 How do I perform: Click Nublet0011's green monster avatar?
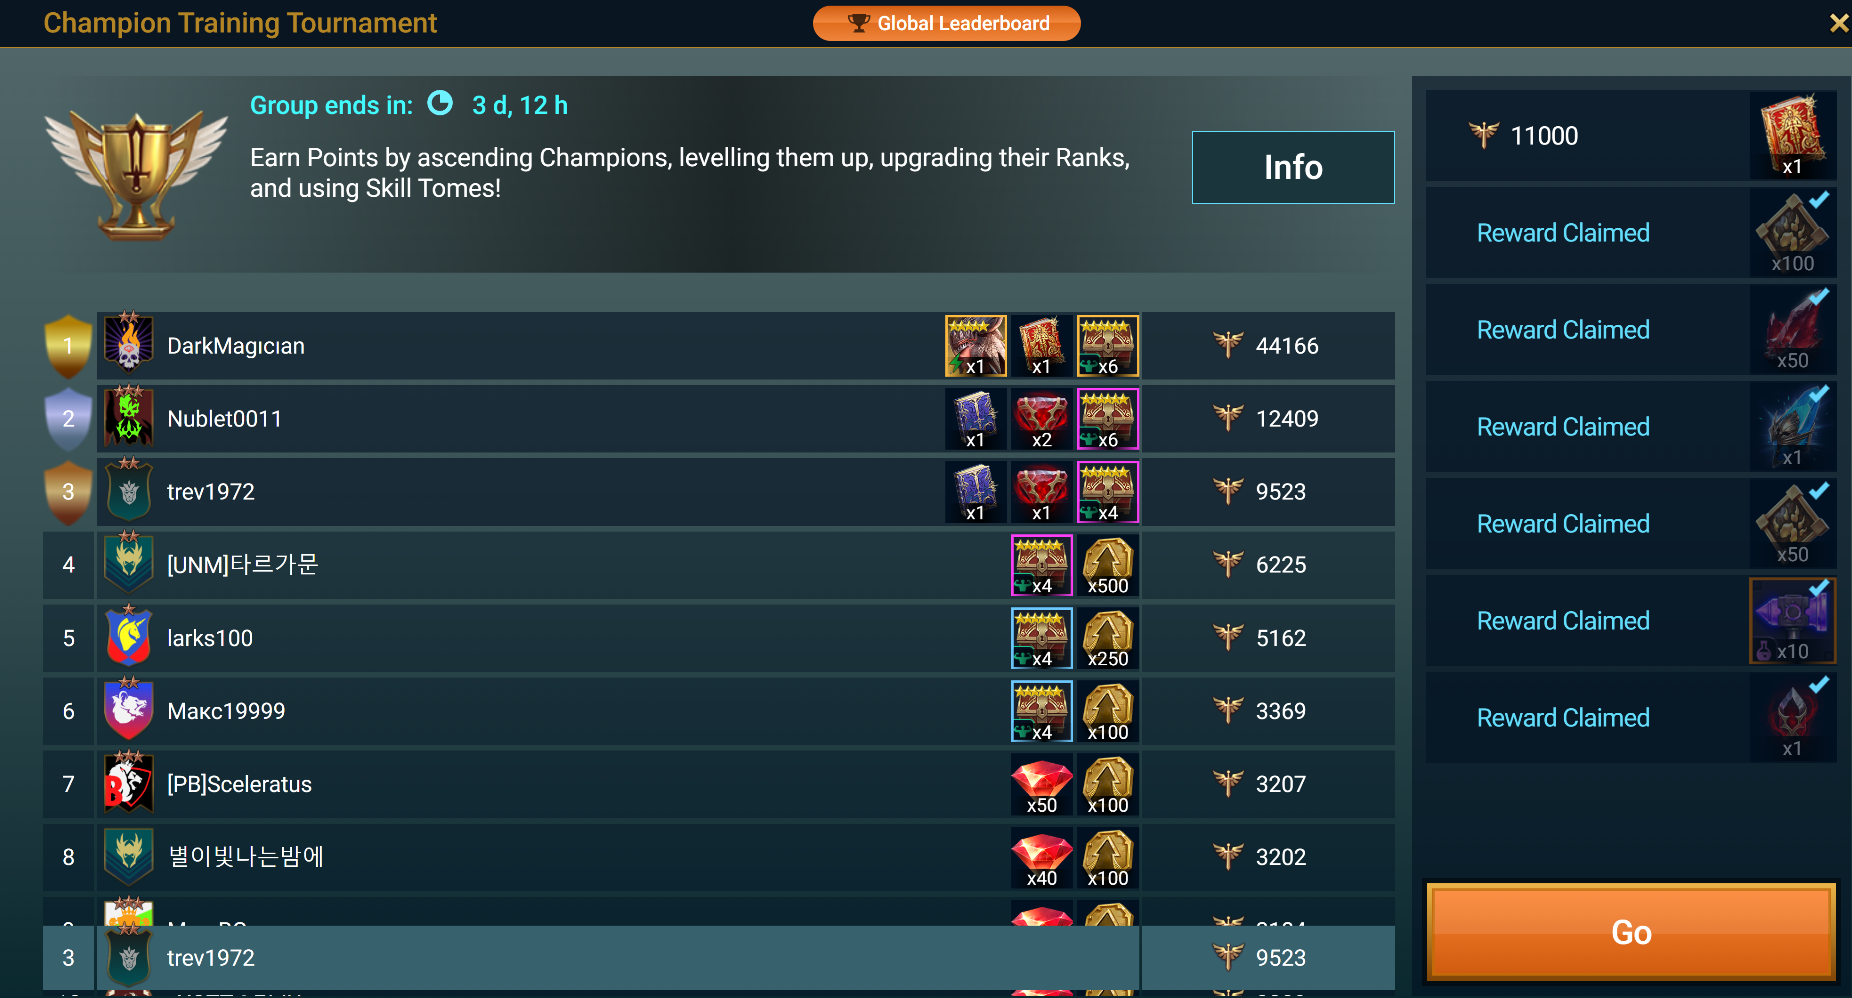[x=129, y=418]
